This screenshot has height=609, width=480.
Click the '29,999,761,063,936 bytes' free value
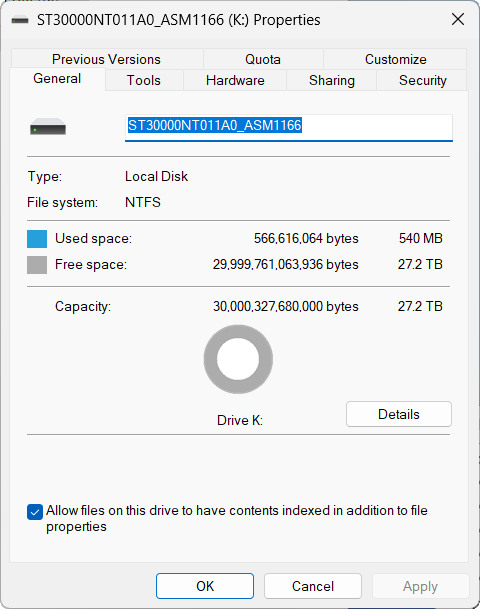285,264
